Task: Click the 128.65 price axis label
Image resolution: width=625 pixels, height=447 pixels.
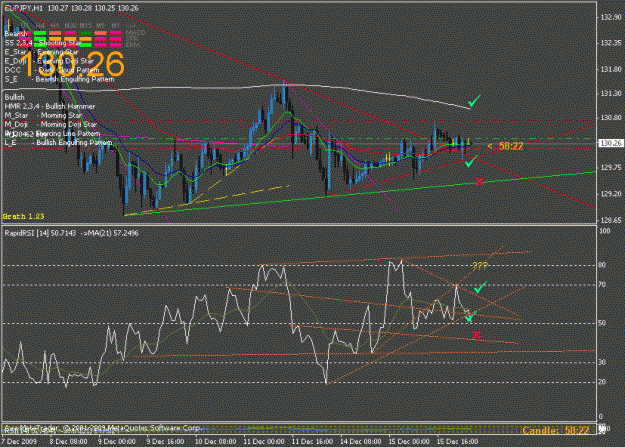Action: (x=610, y=220)
